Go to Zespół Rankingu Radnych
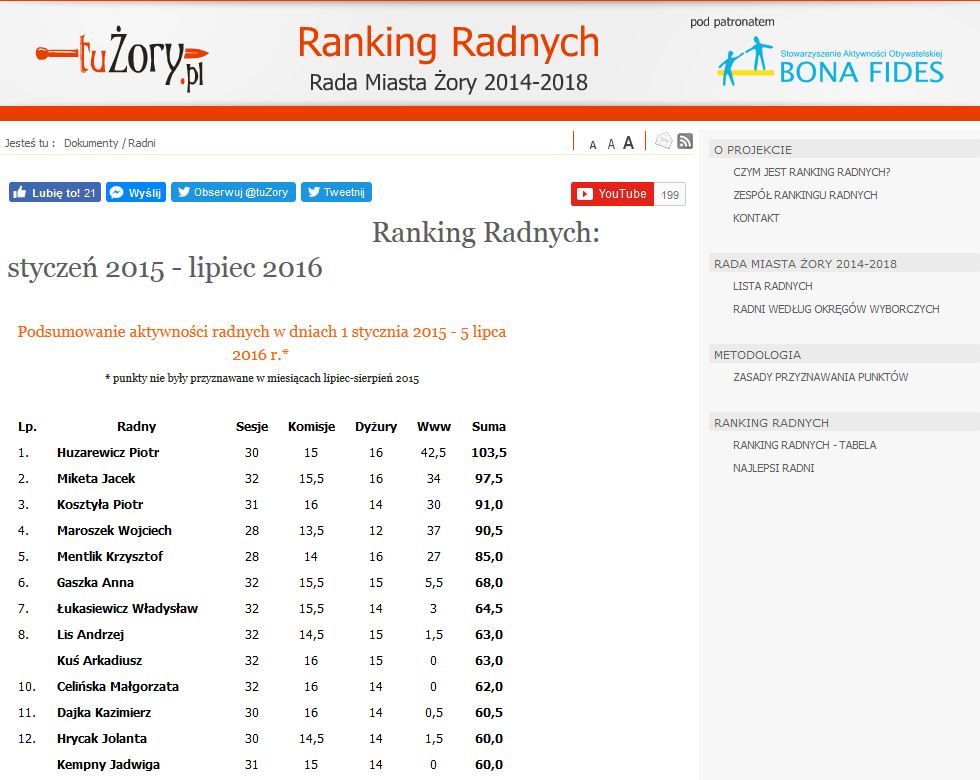 [805, 195]
